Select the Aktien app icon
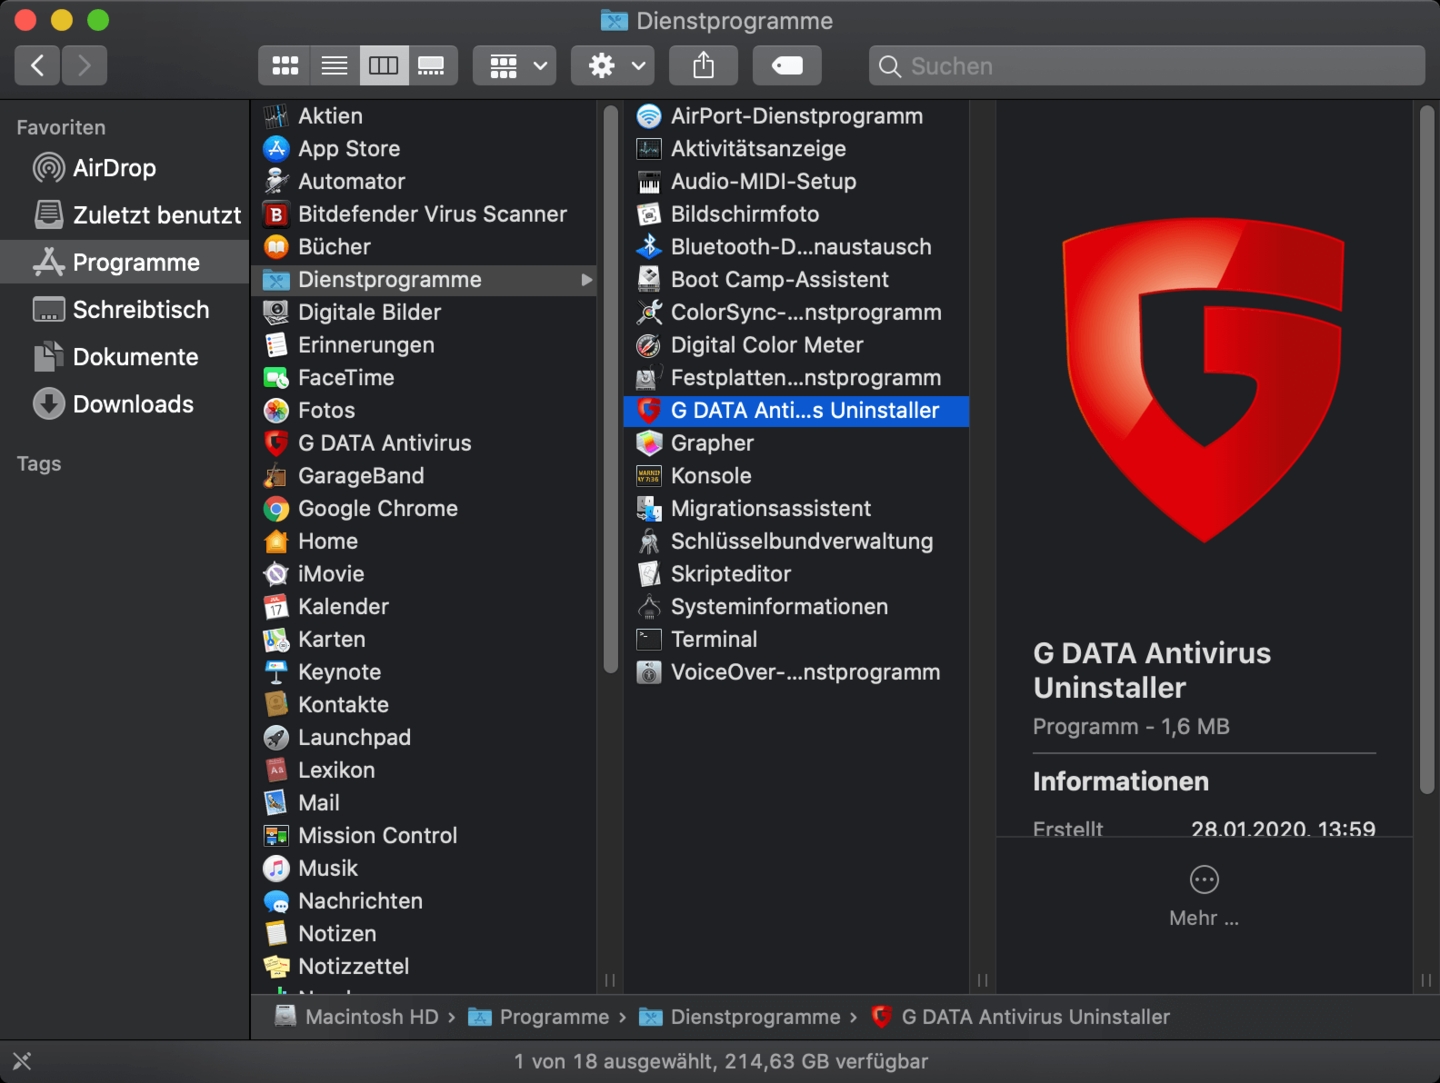The width and height of the screenshot is (1440, 1083). pos(276,116)
